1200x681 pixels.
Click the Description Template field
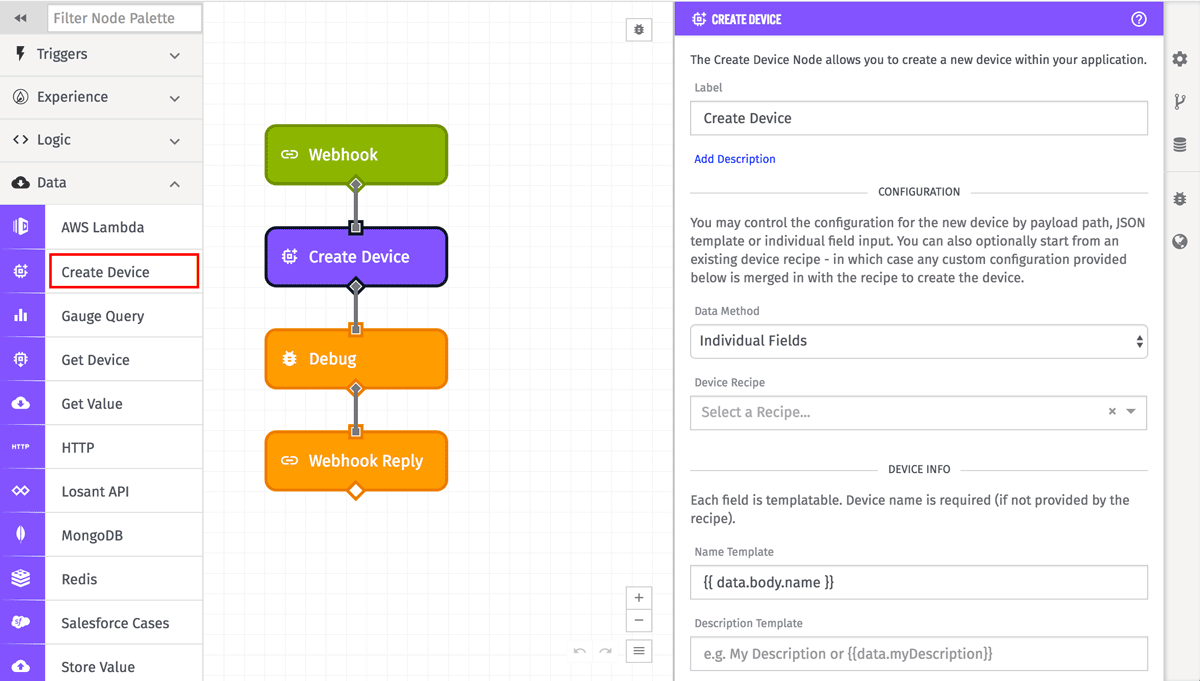[918, 654]
